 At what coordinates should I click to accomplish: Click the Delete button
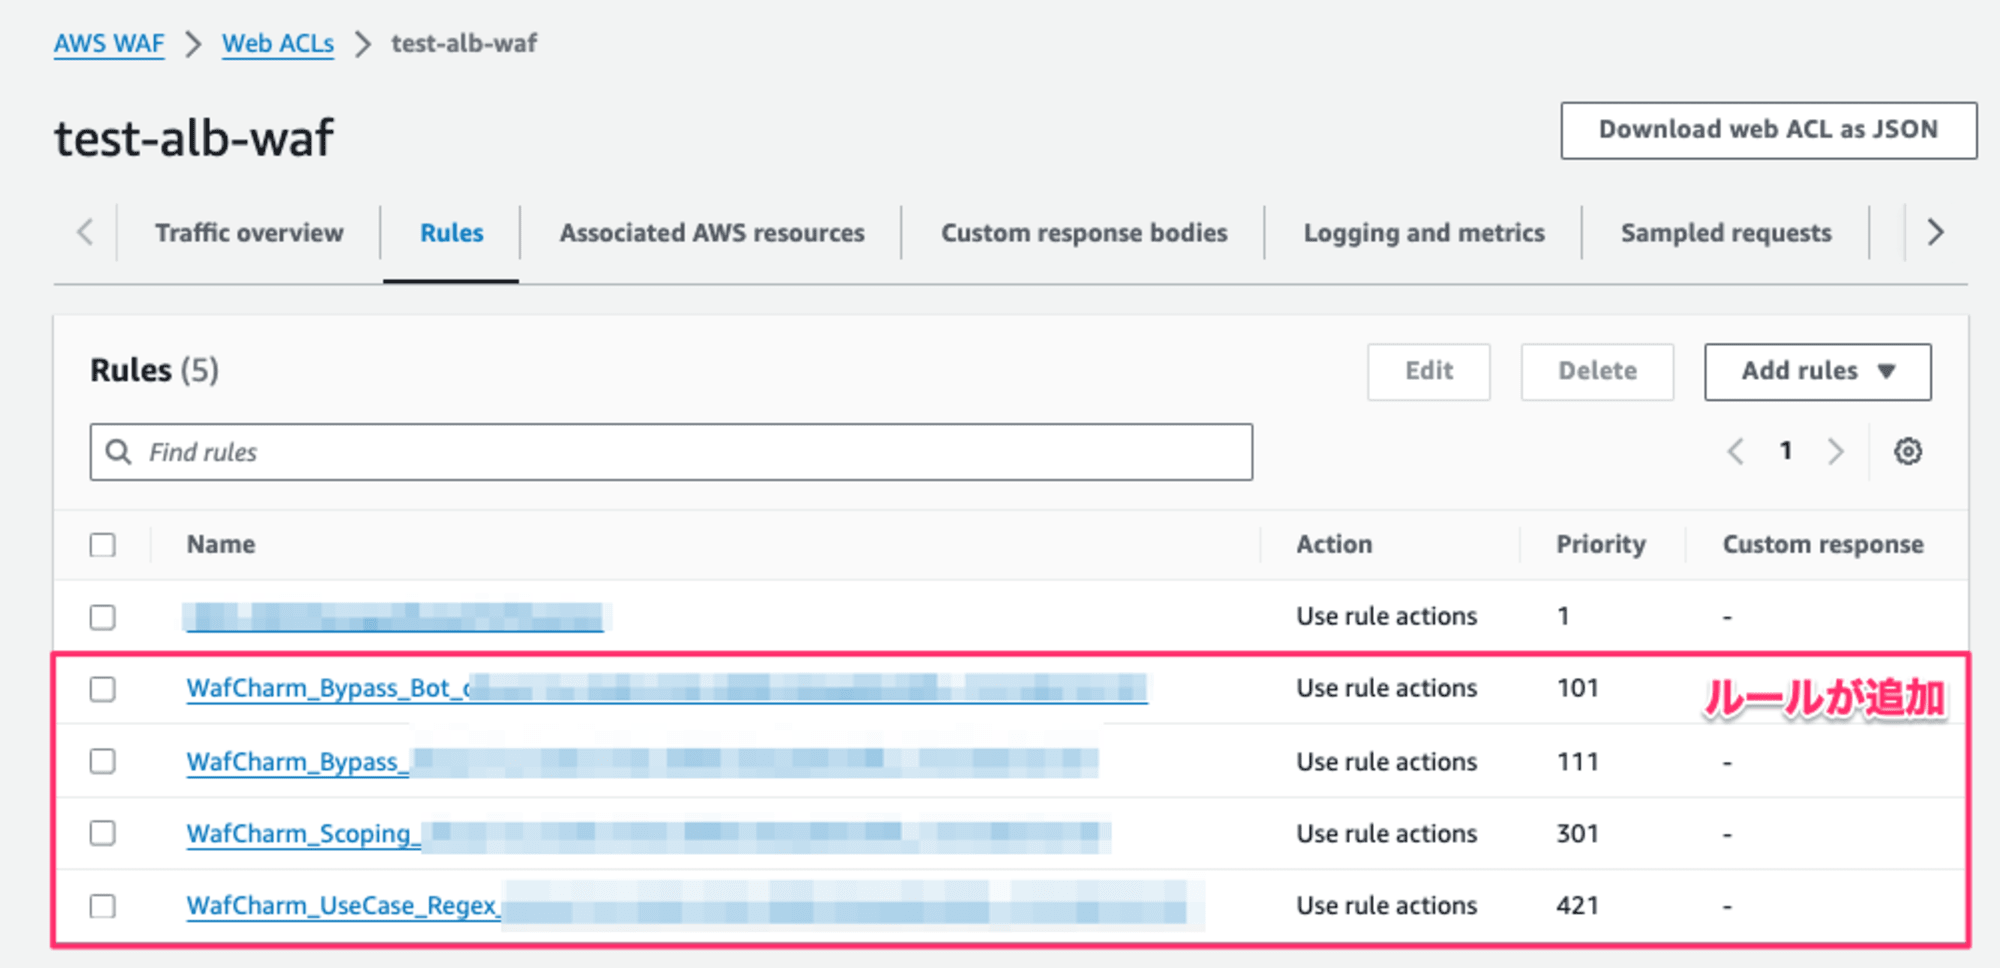(x=1597, y=372)
